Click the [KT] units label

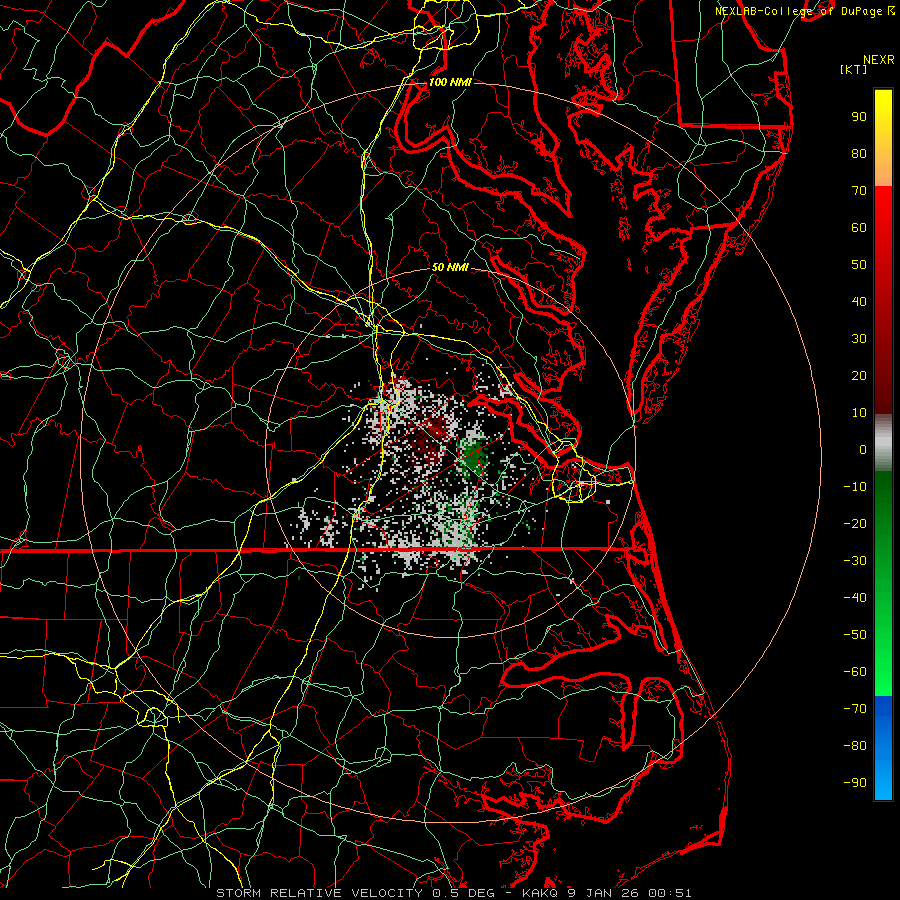tap(854, 69)
